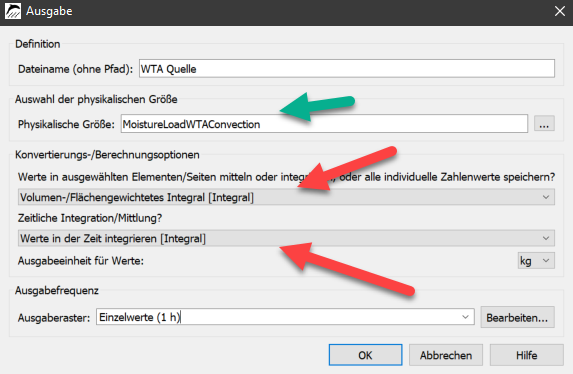Viewport: 573px width, 374px height.
Task: Open the physical quantity browse (...) button
Action: click(x=544, y=124)
